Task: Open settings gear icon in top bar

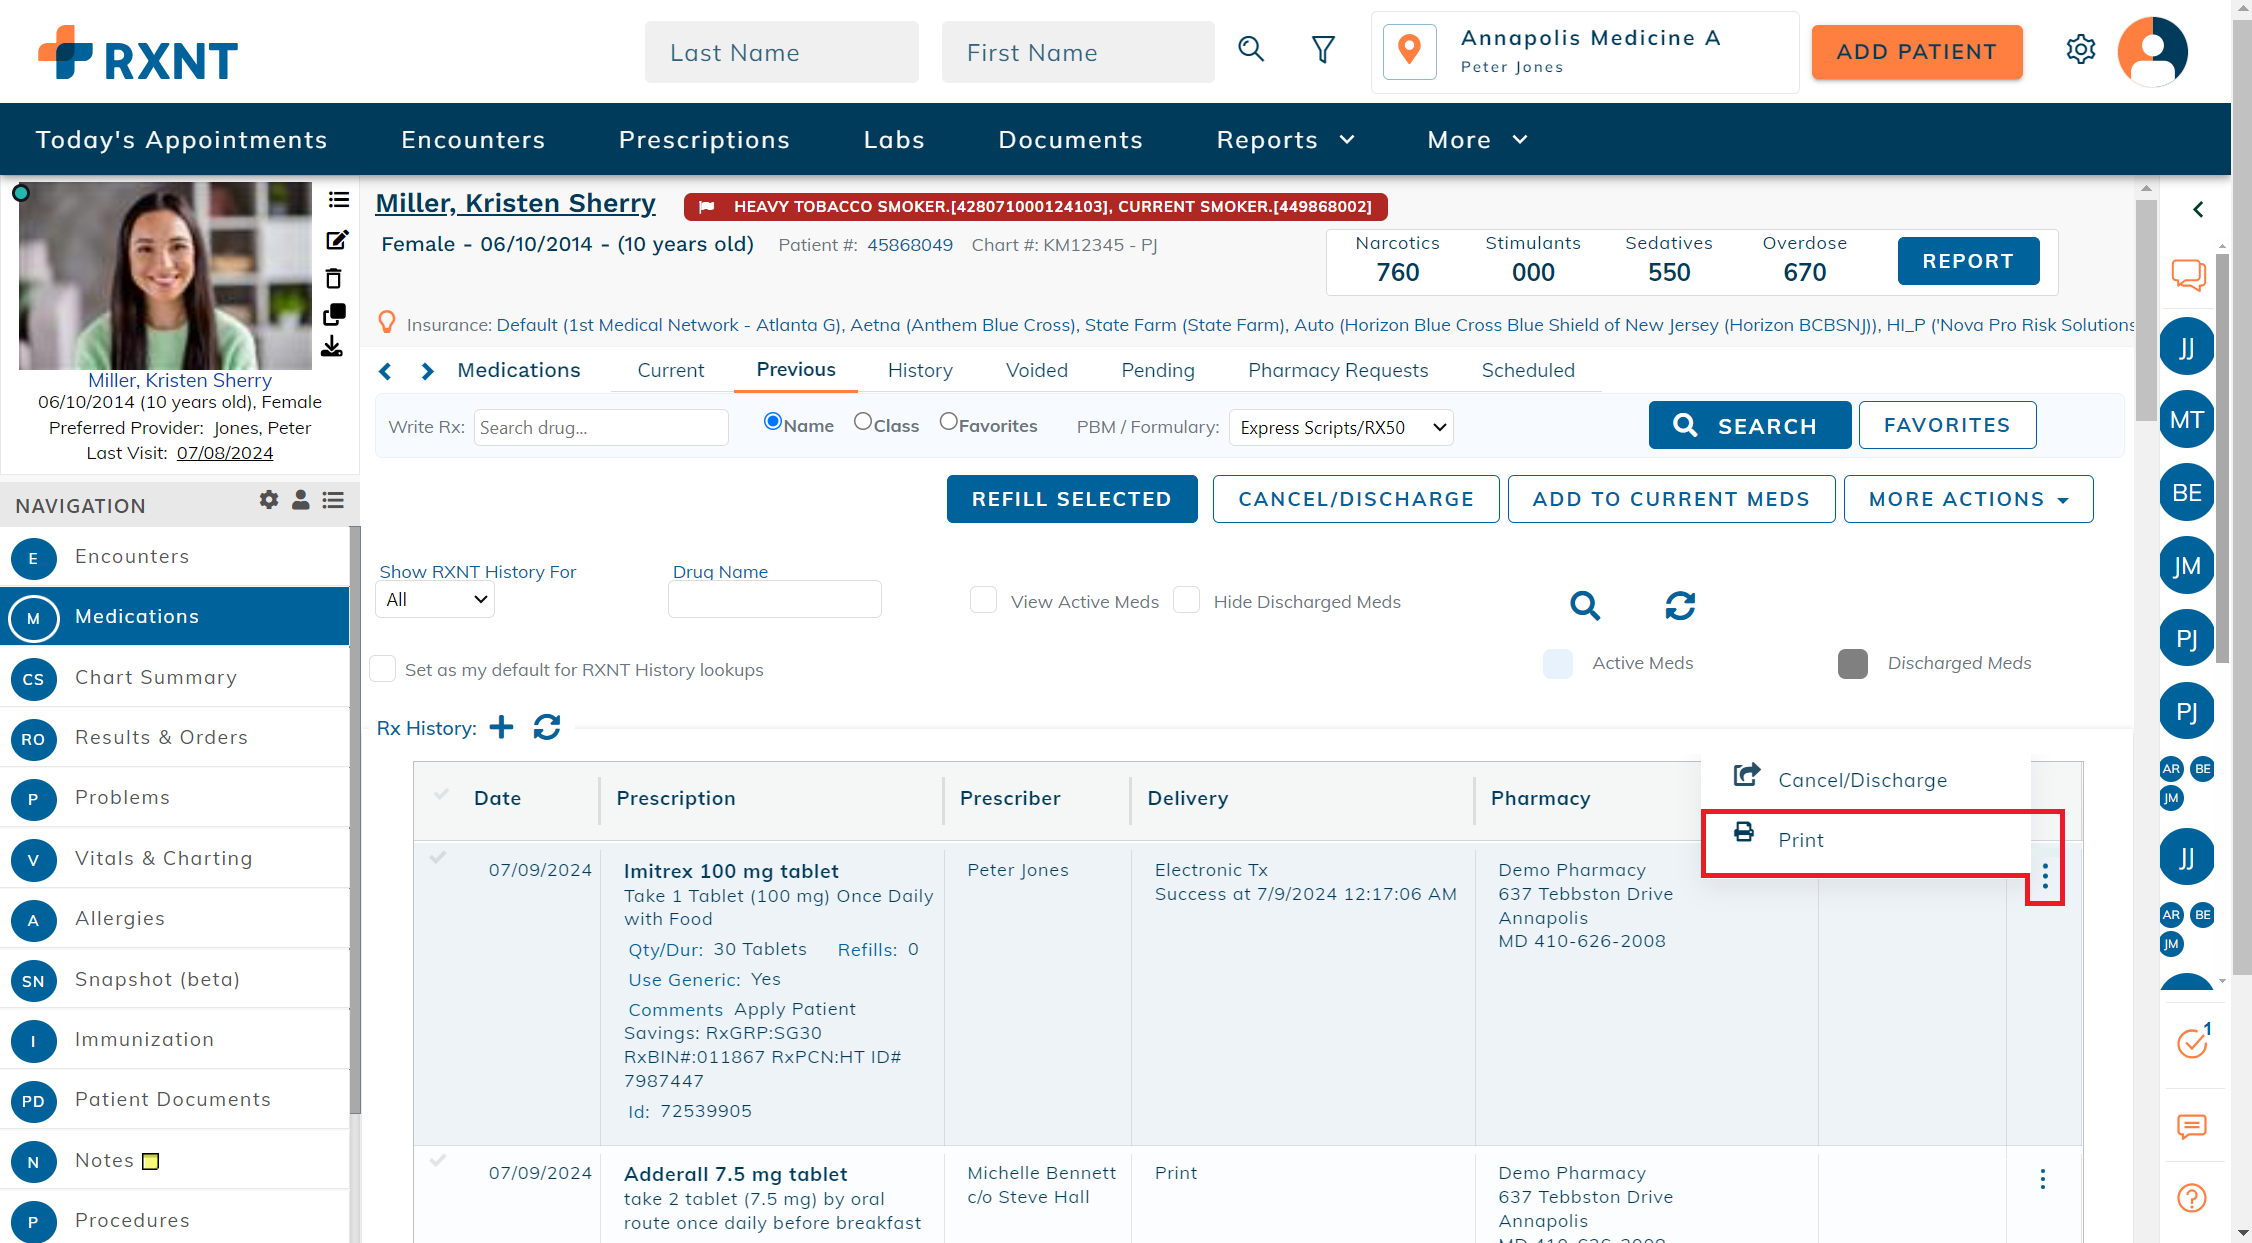Action: click(x=2080, y=50)
